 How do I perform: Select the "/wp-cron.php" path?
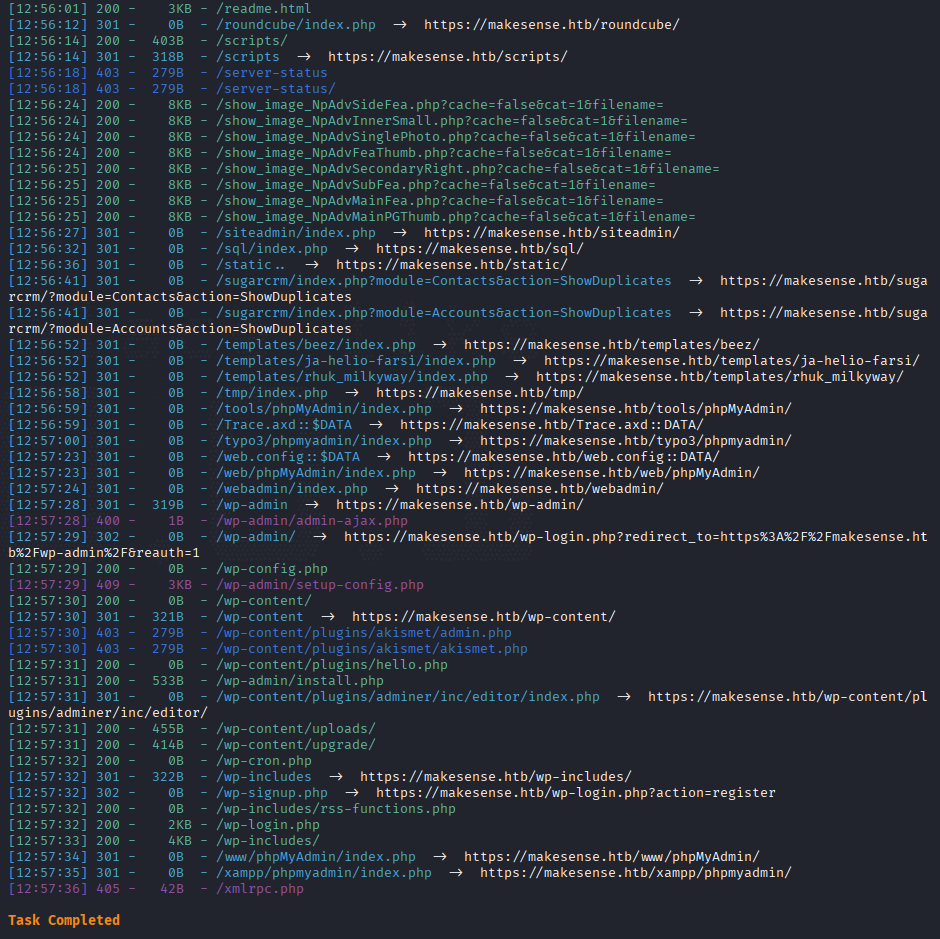pyautogui.click(x=264, y=761)
